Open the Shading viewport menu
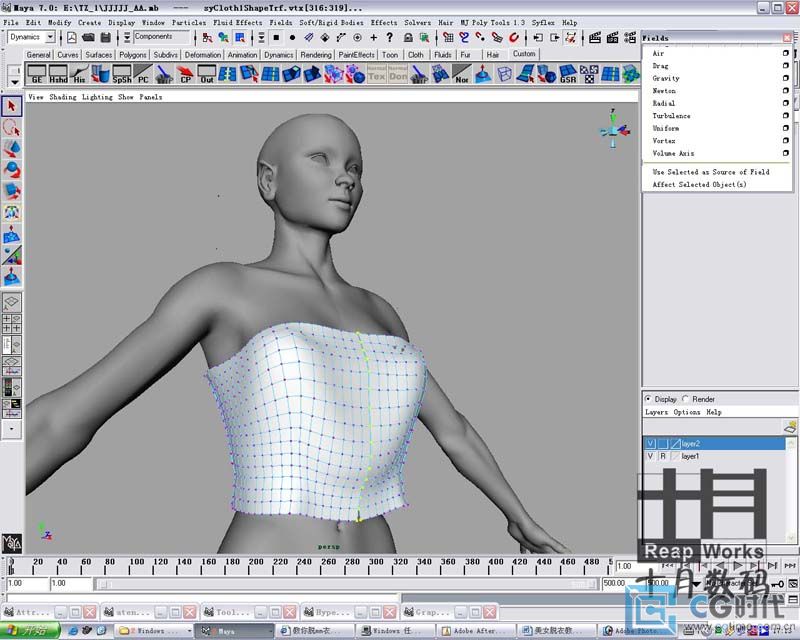The image size is (800, 640). coord(63,97)
